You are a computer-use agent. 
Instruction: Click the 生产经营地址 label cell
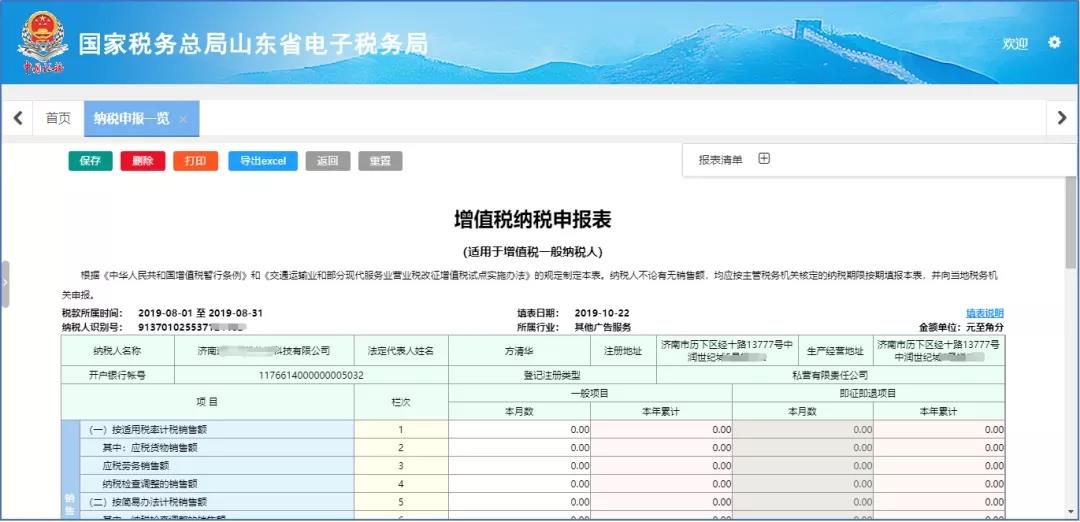(x=835, y=351)
